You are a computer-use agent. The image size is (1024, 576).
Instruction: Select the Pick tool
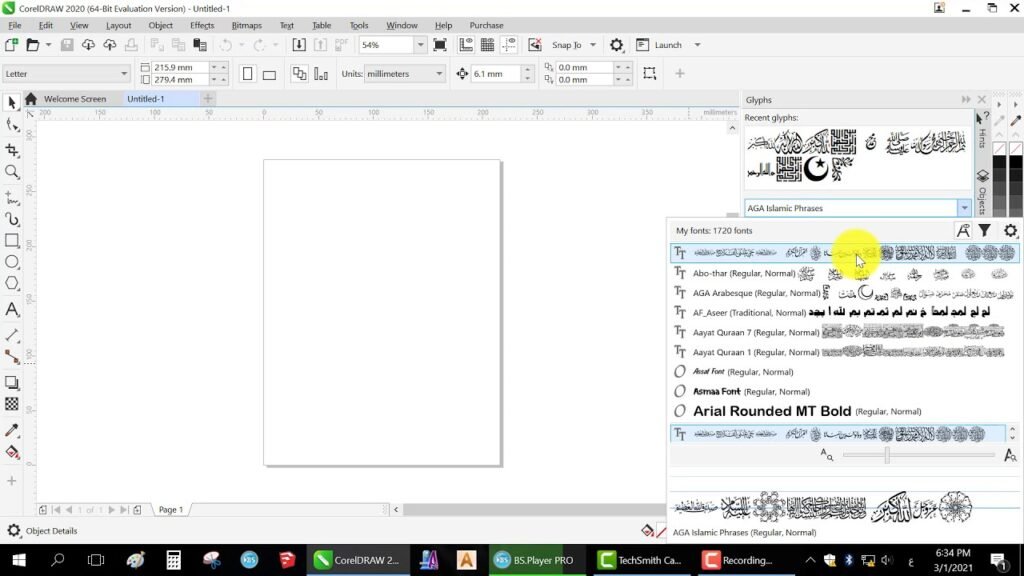click(12, 103)
